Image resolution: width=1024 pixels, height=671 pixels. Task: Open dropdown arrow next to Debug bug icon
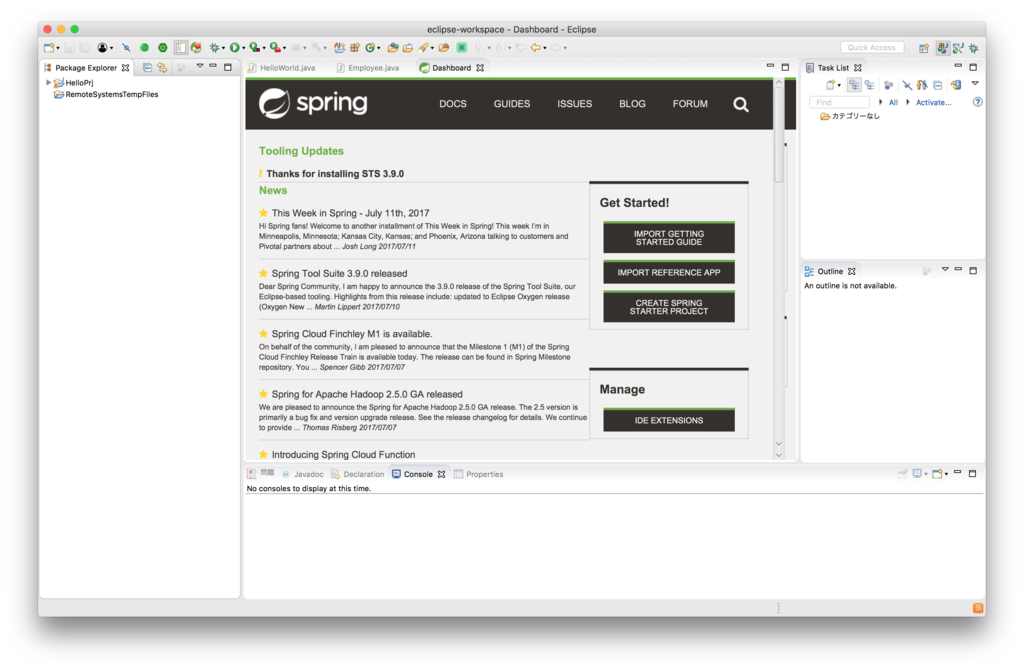[x=223, y=48]
